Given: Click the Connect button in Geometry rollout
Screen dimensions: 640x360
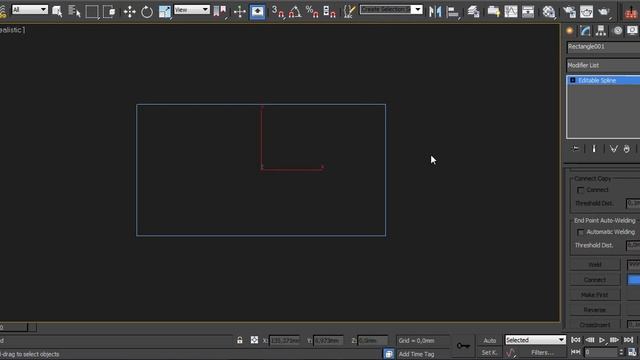Looking at the screenshot, I should coord(595,280).
